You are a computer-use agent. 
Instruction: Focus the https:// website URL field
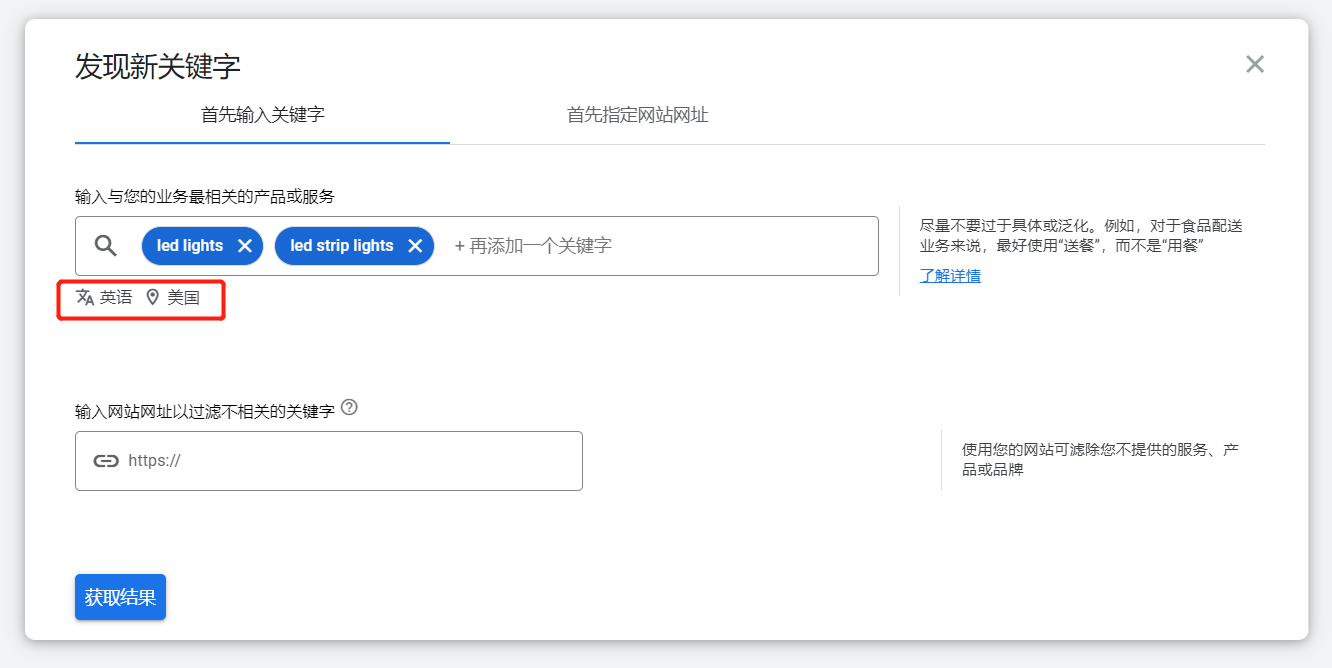click(329, 461)
